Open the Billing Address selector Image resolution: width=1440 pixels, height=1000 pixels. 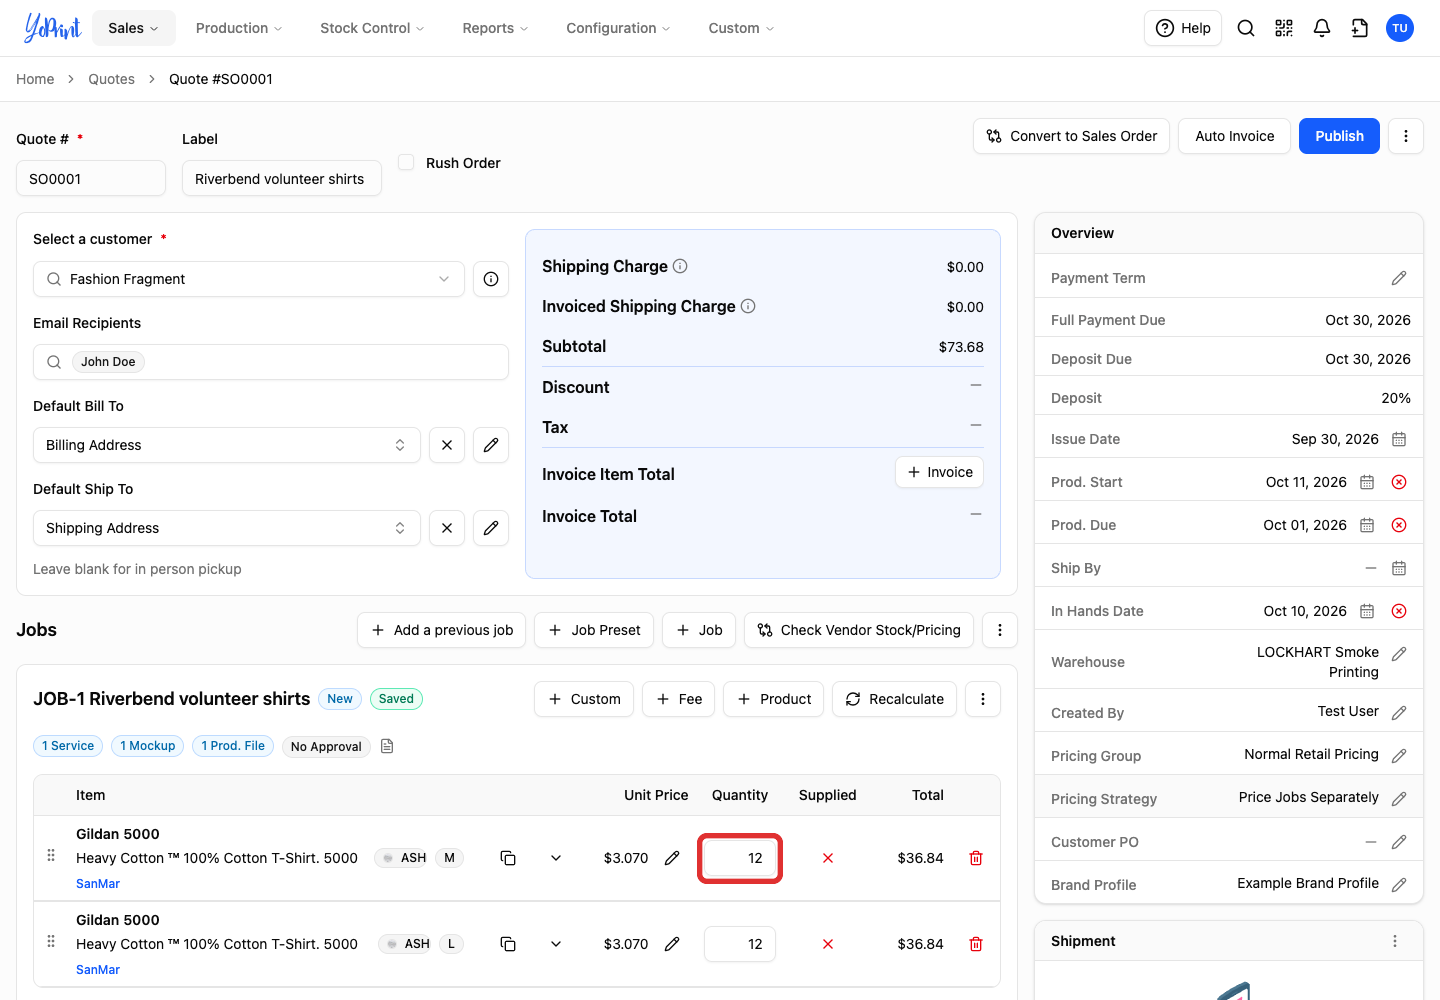[x=227, y=445]
